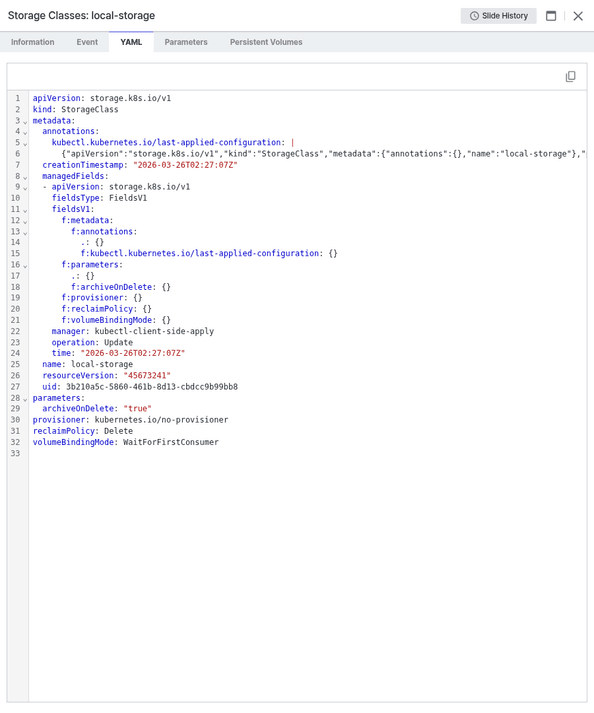Click 'volumeBindingMode: WaitForFirstConsumer' line

pos(126,442)
